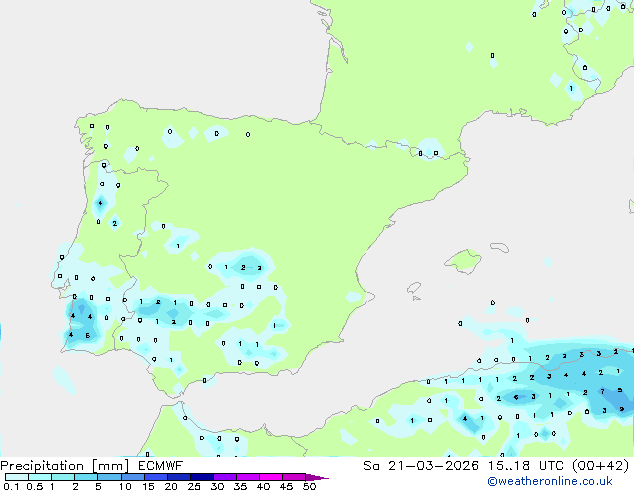Click the legend label '0.1'

pos(11,486)
